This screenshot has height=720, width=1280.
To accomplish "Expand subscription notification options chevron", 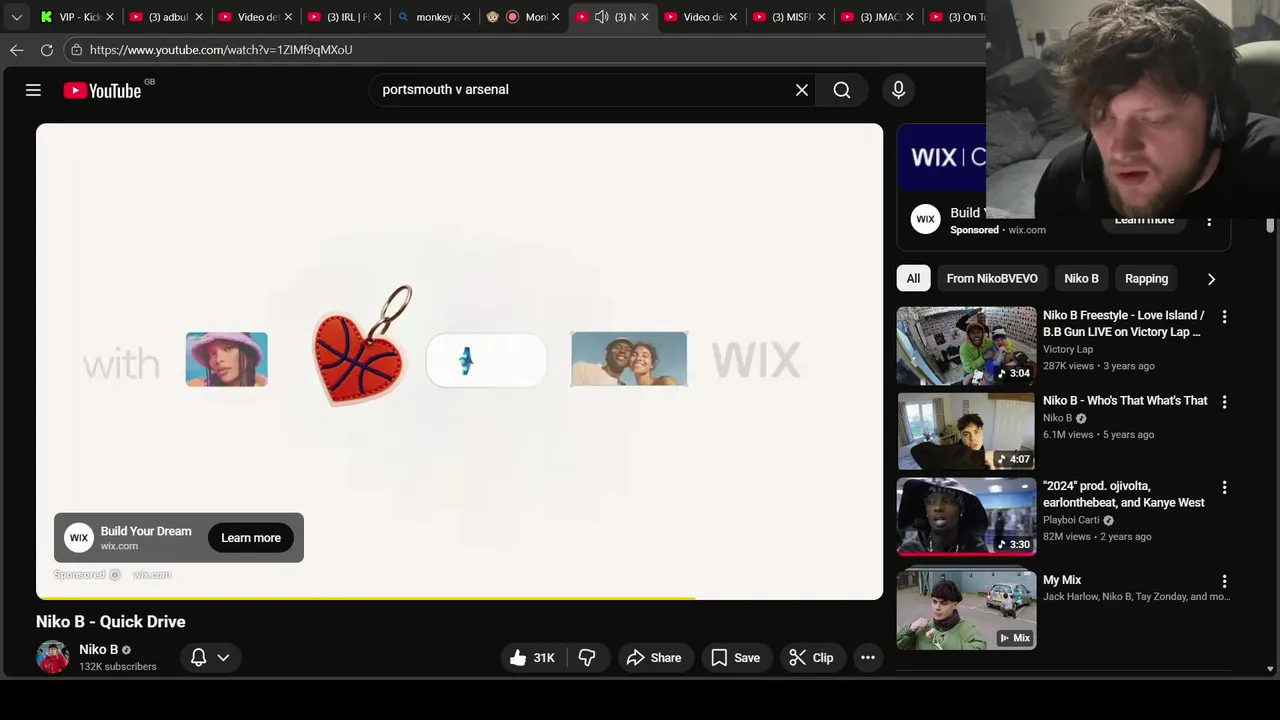I will tap(223, 658).
